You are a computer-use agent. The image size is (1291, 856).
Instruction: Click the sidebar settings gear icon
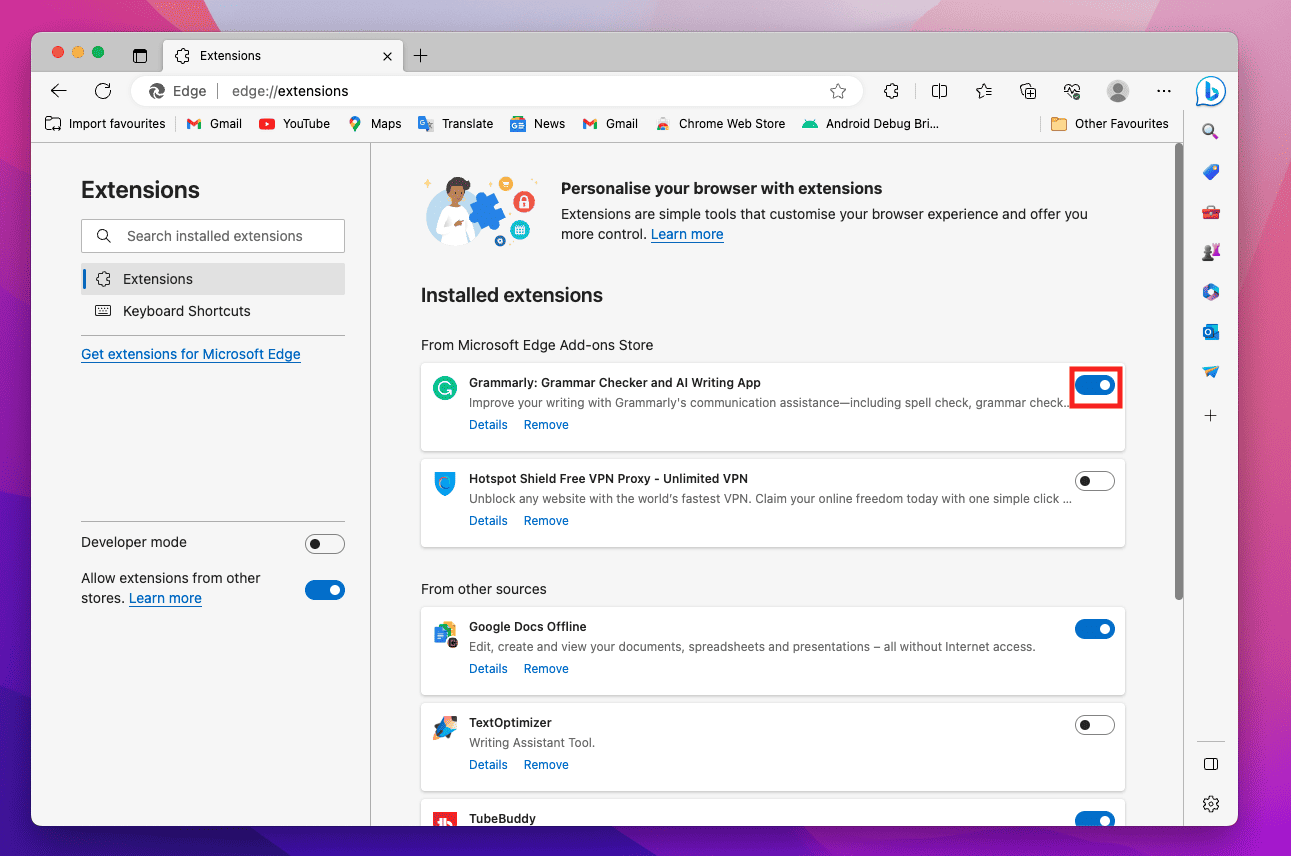pos(1210,804)
